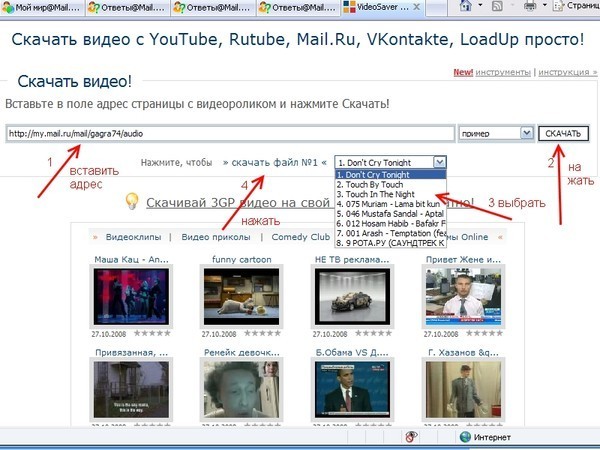
Task: Click the Print icon in toolbar
Action: point(530,6)
